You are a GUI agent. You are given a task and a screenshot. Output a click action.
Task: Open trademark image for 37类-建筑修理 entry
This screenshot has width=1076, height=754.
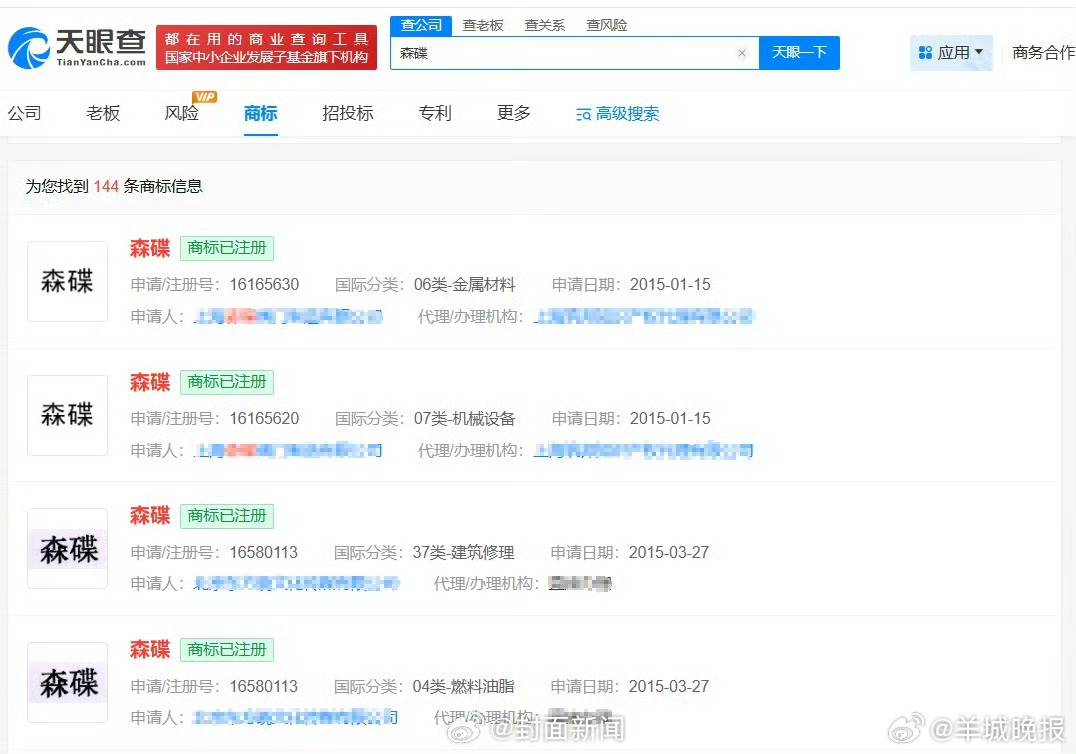(x=67, y=549)
